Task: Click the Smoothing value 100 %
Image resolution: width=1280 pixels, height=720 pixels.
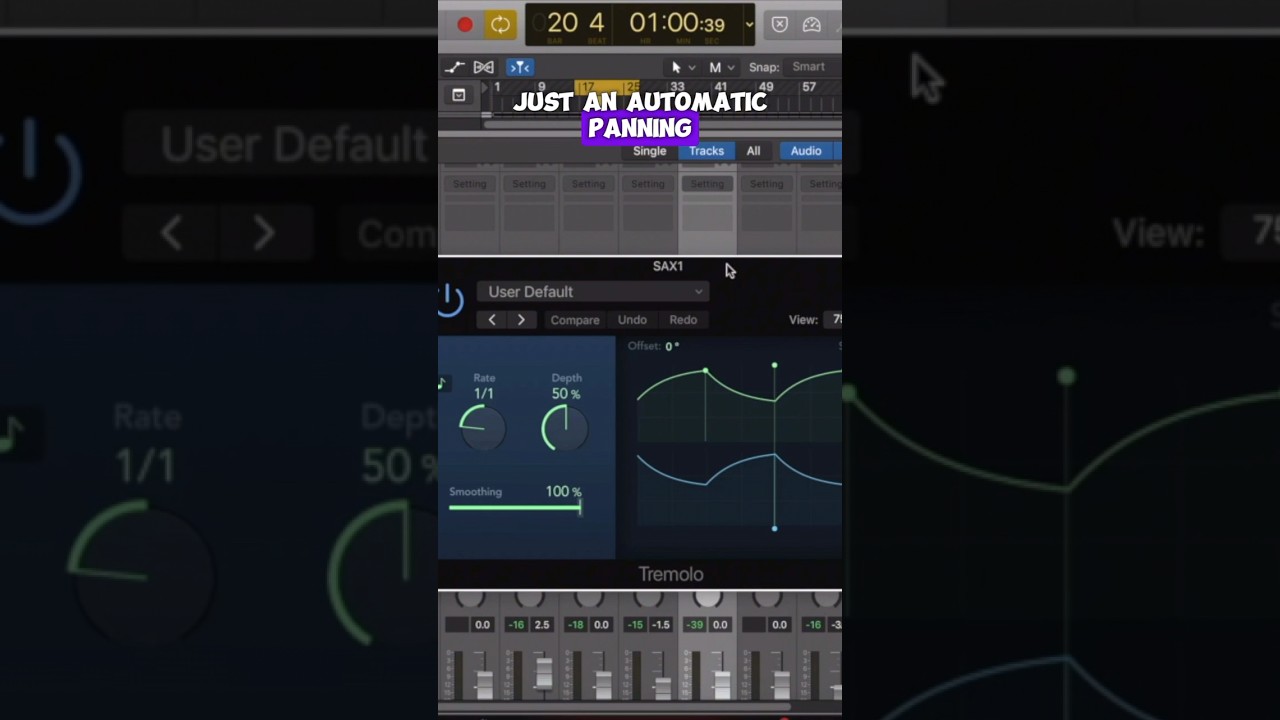Action: 564,492
